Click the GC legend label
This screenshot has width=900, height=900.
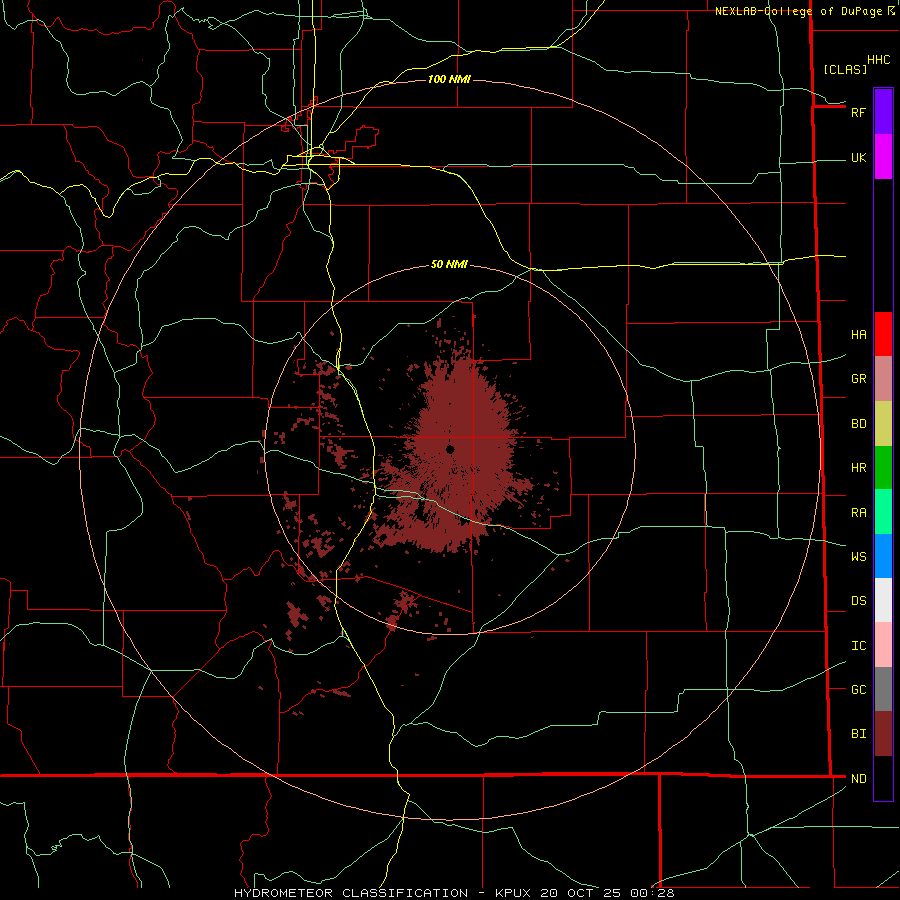tap(858, 690)
